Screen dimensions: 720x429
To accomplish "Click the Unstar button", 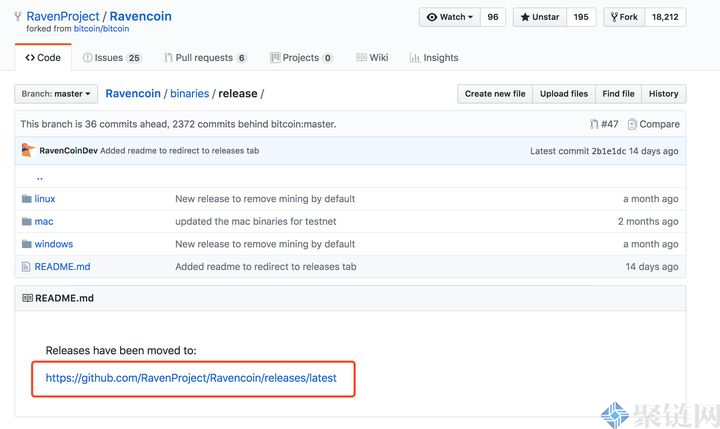I will click(540, 17).
